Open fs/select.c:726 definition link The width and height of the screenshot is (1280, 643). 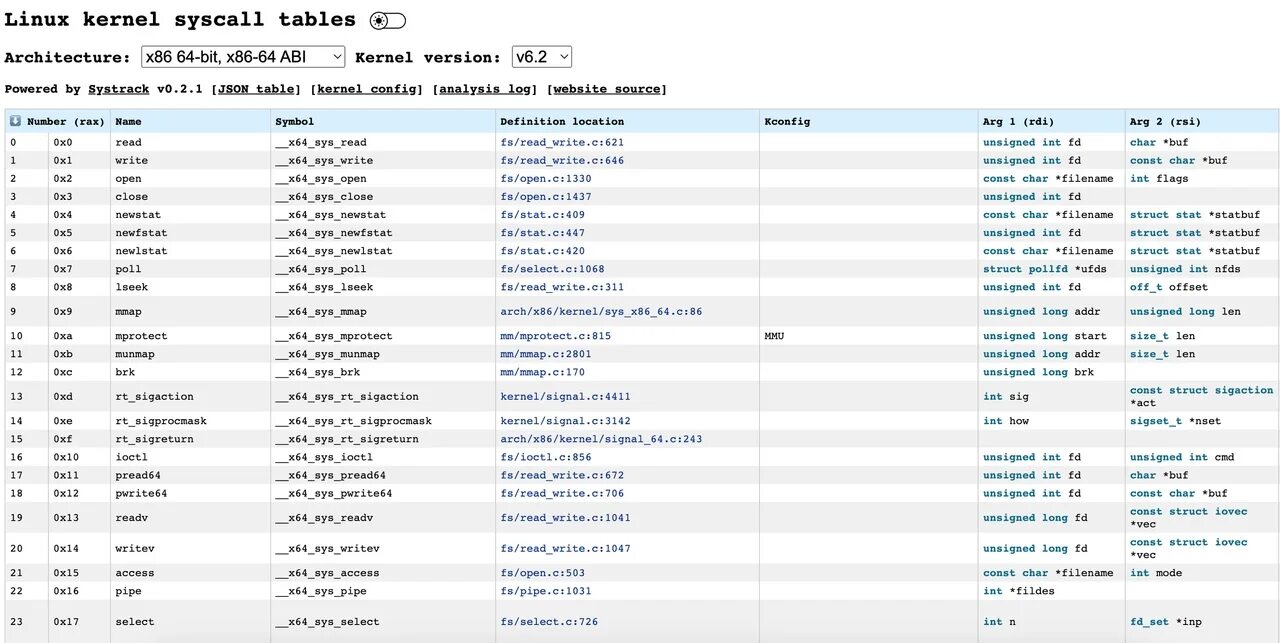[549, 621]
